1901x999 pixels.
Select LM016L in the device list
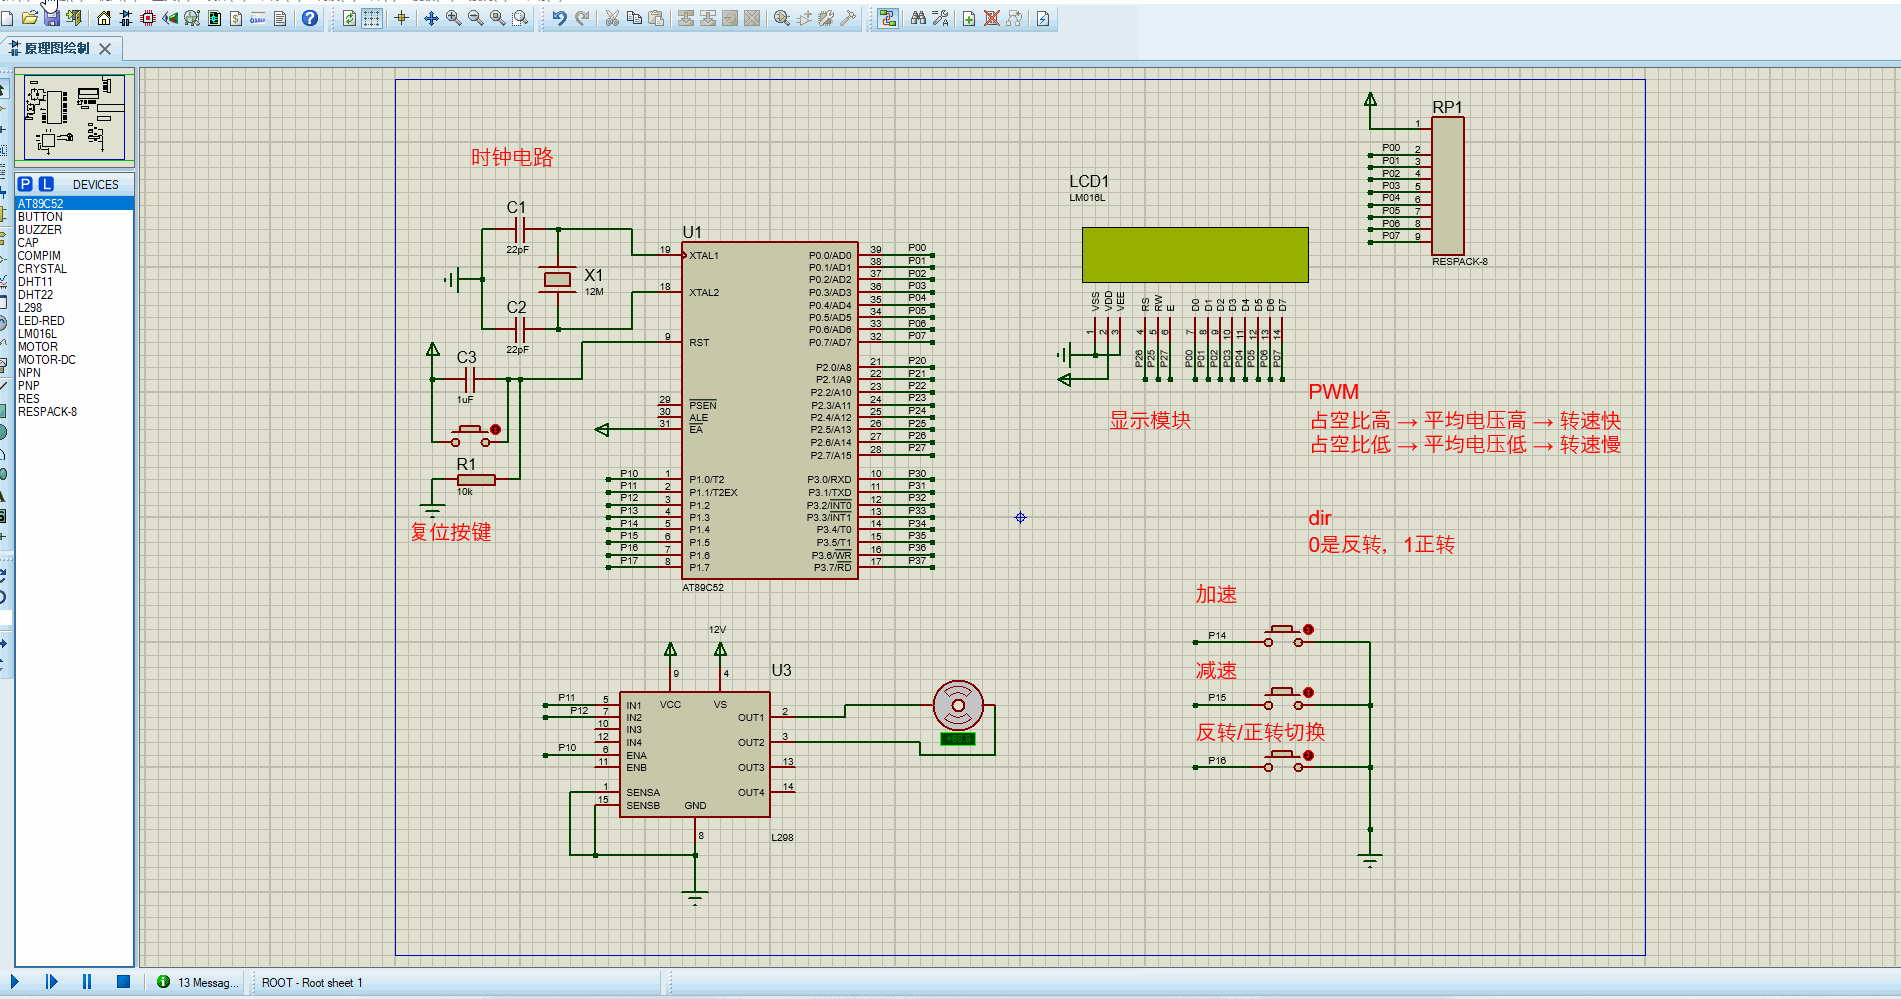74,333
